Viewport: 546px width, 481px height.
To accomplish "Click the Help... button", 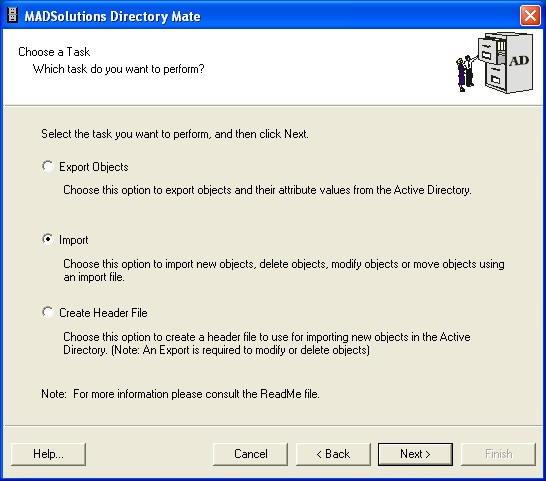I will tap(48, 454).
